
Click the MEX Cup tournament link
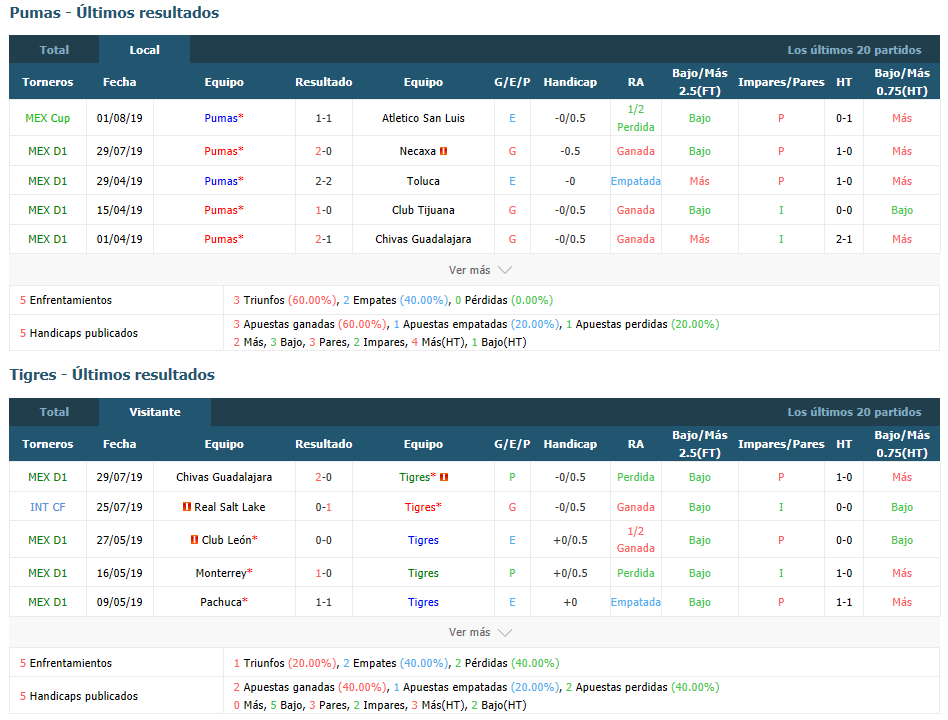pyautogui.click(x=48, y=118)
